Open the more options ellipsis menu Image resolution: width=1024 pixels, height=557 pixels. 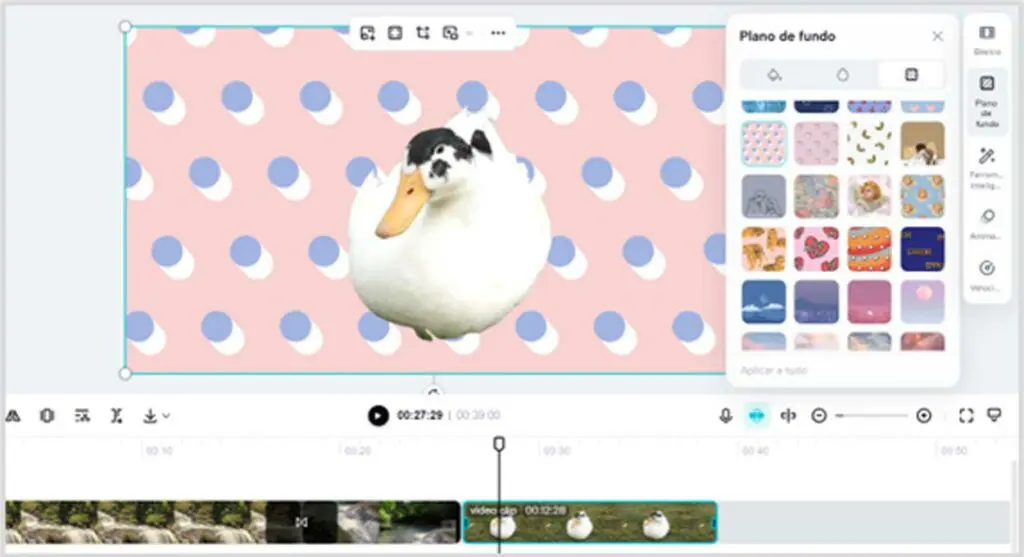tap(498, 33)
